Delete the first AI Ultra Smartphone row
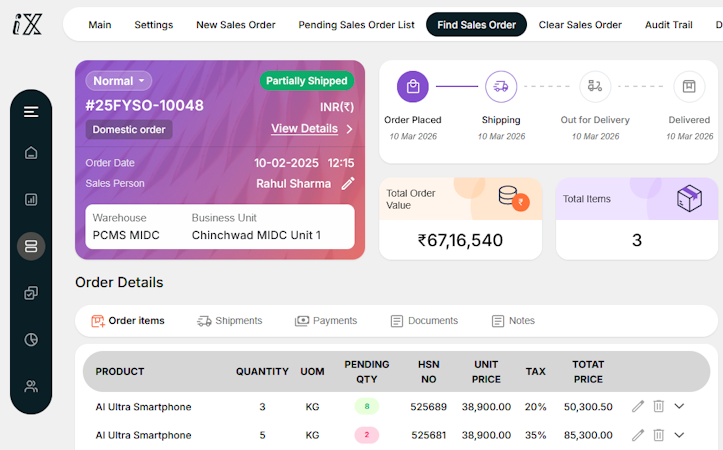This screenshot has width=723, height=450. (658, 406)
